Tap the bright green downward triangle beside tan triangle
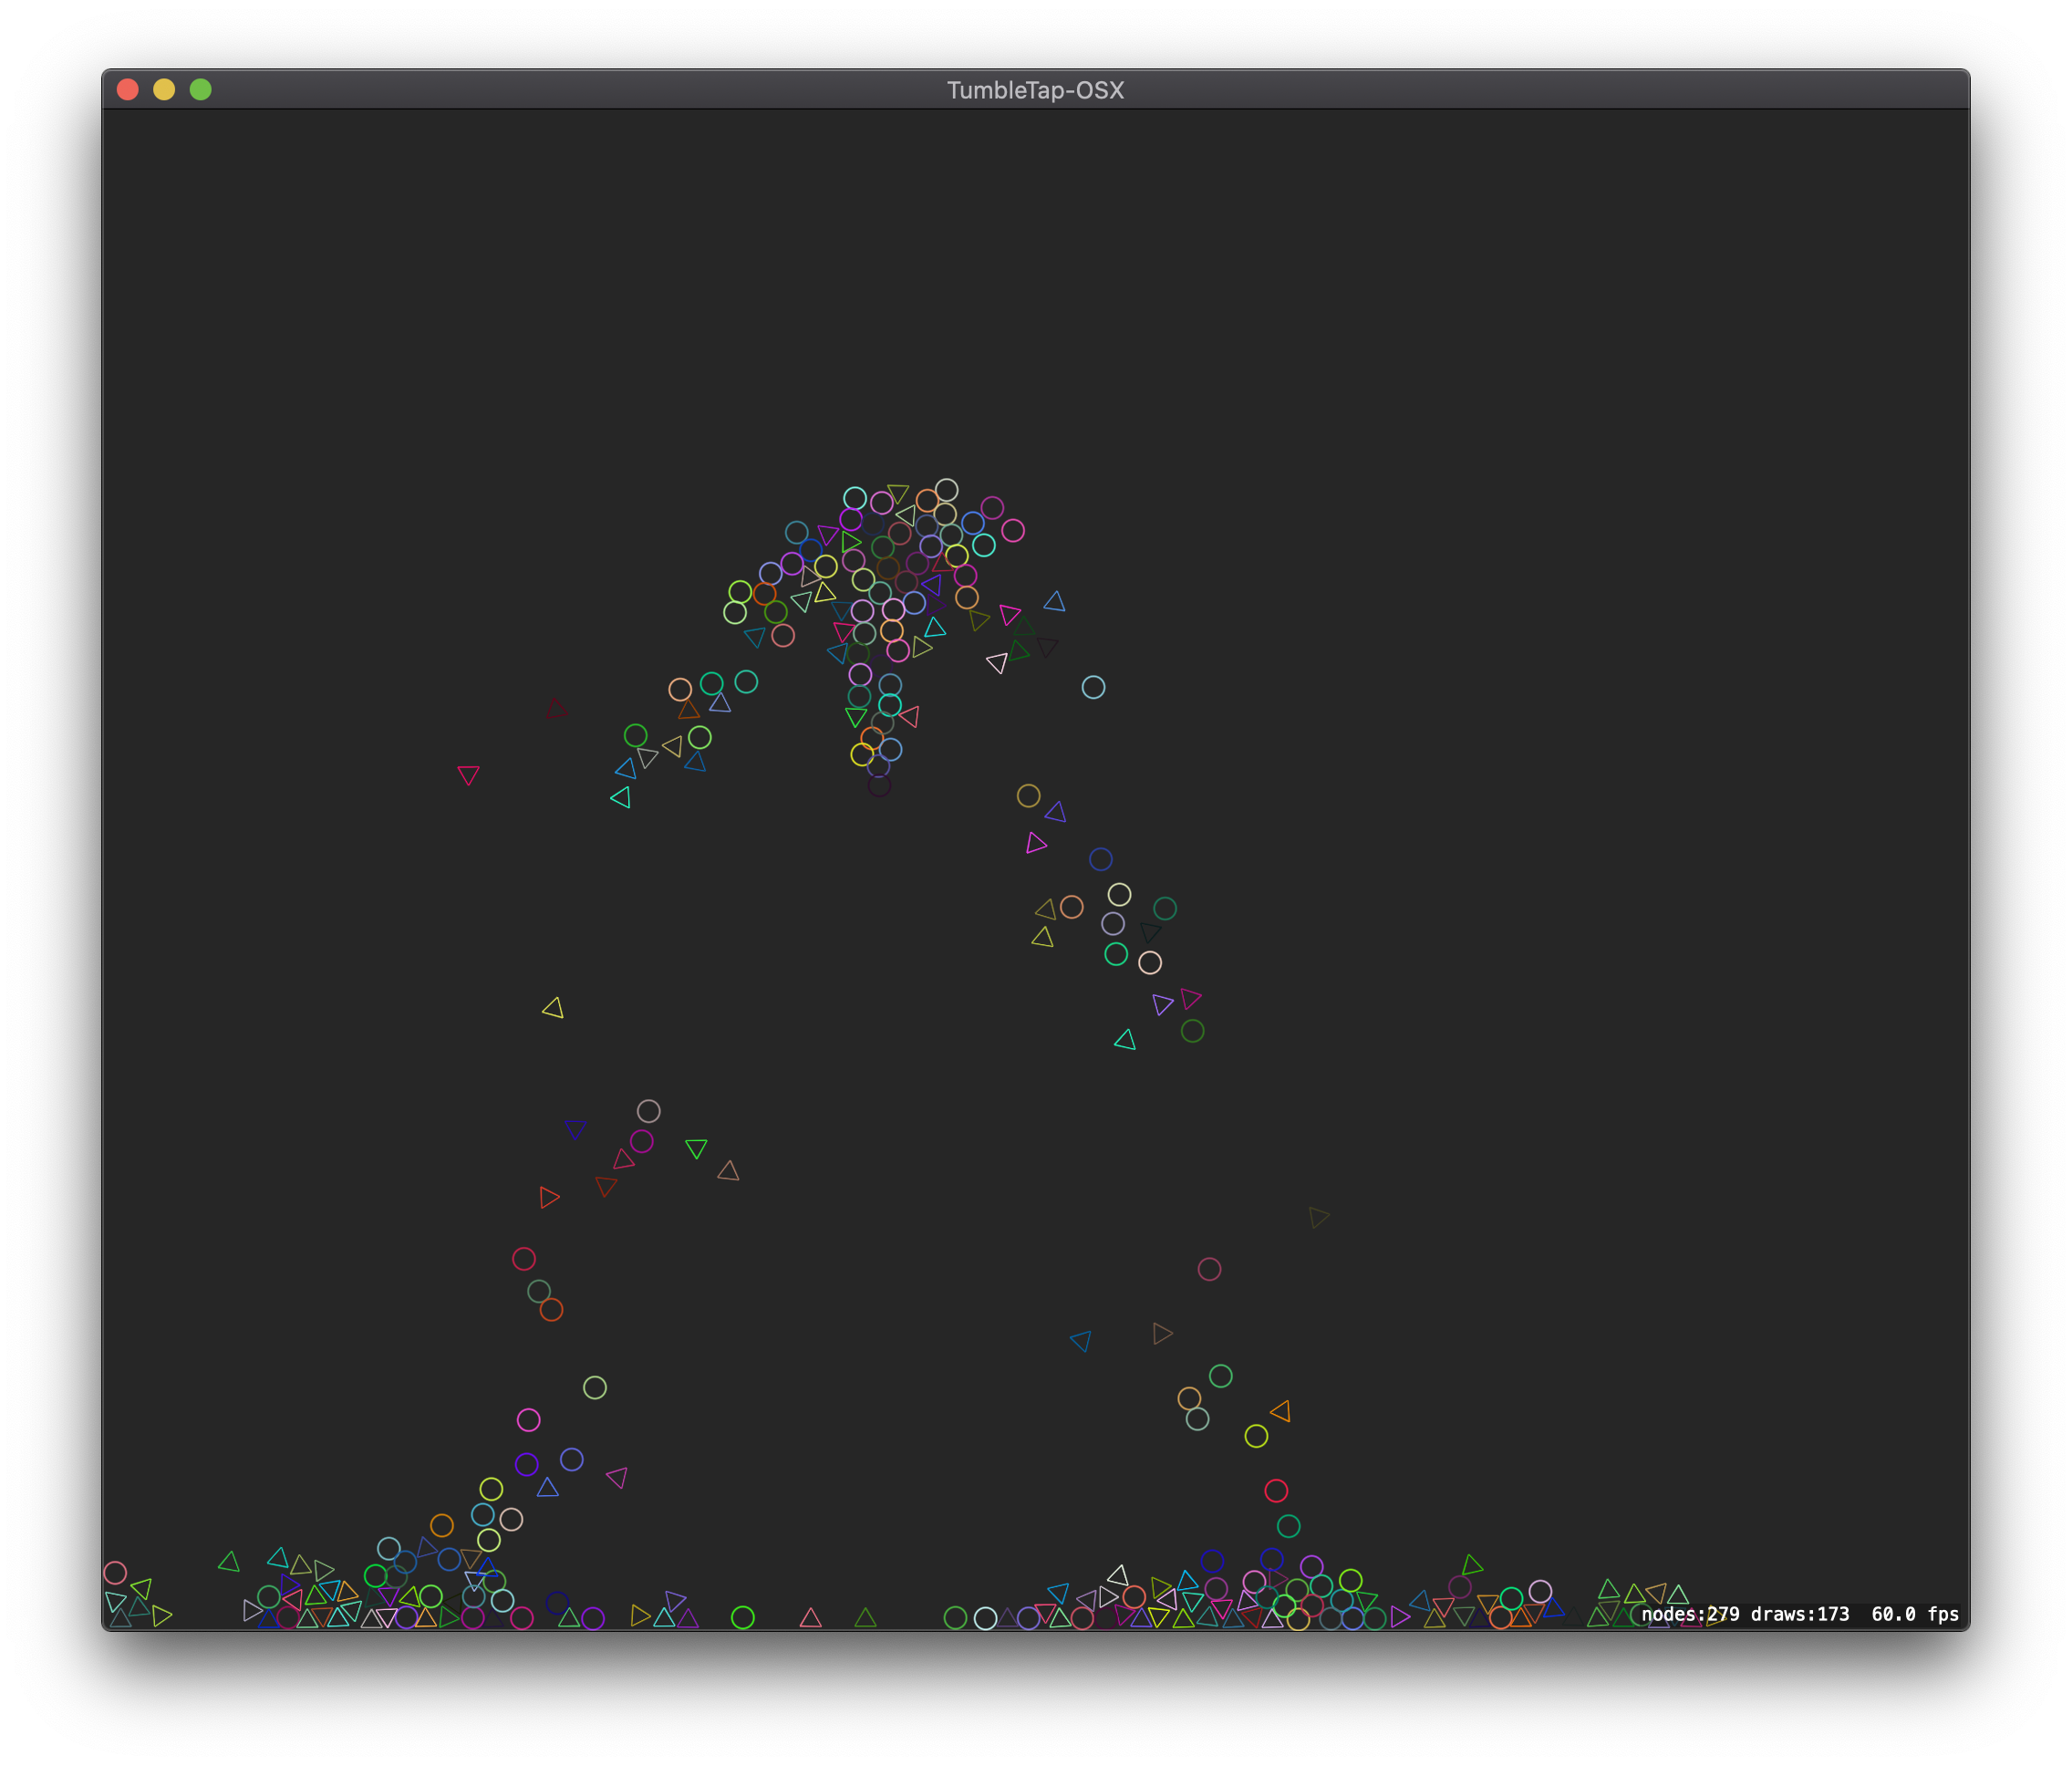 click(x=696, y=1148)
